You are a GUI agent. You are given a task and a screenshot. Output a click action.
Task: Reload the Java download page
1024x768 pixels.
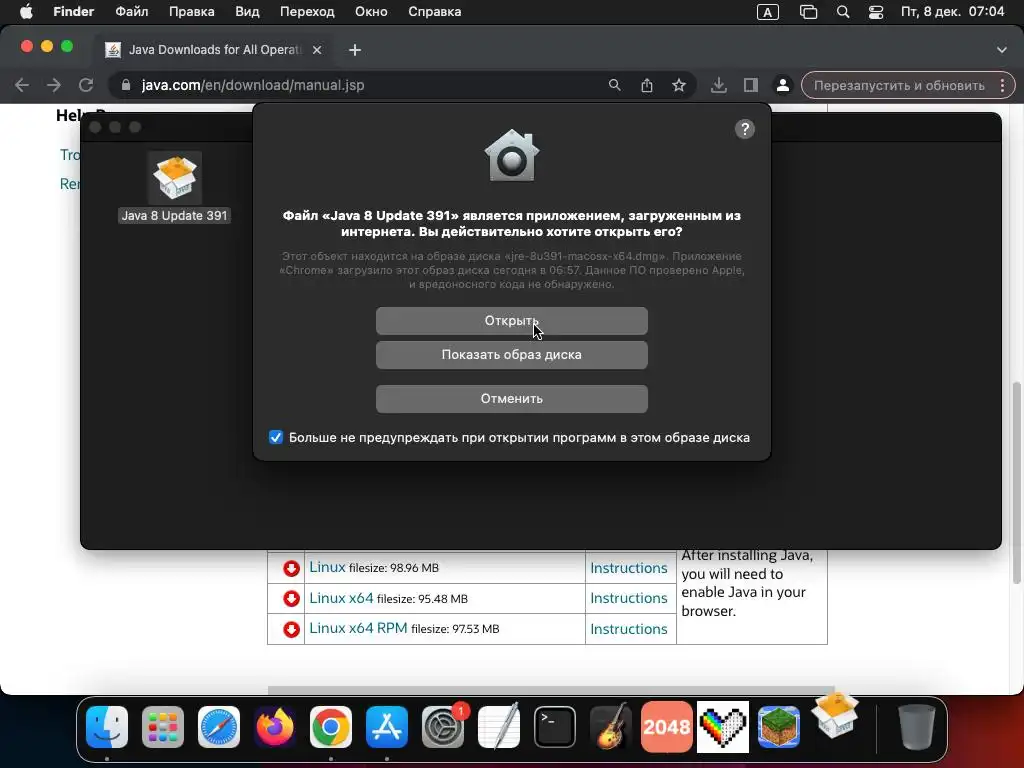pyautogui.click(x=86, y=85)
